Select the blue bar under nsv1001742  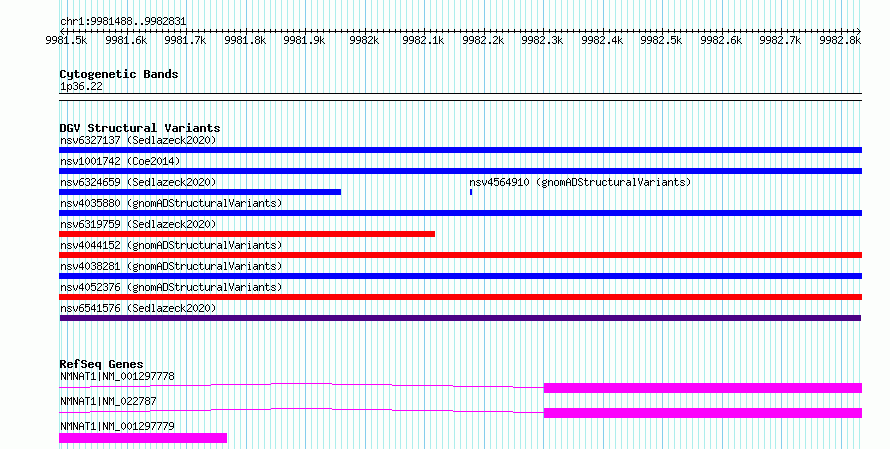[460, 171]
